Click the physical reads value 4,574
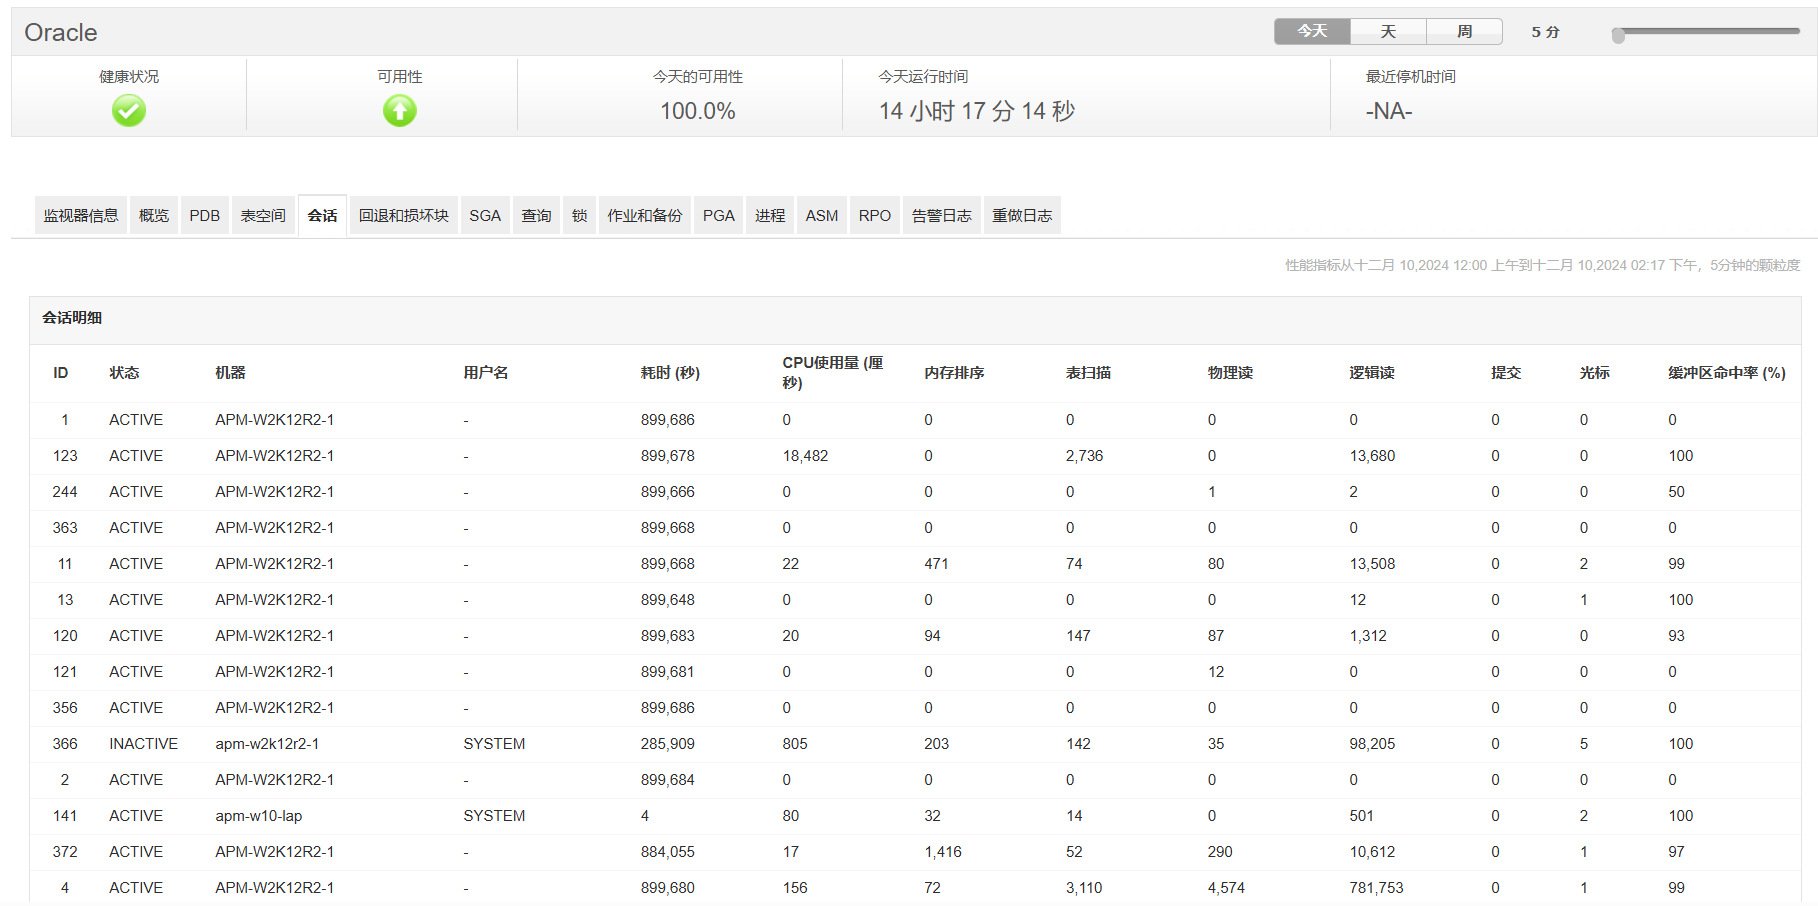This screenshot has height=906, width=1818. point(1226,888)
